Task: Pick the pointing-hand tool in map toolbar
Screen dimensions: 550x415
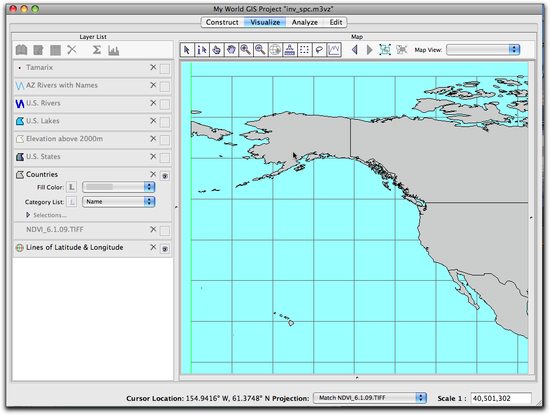Action: (216, 50)
